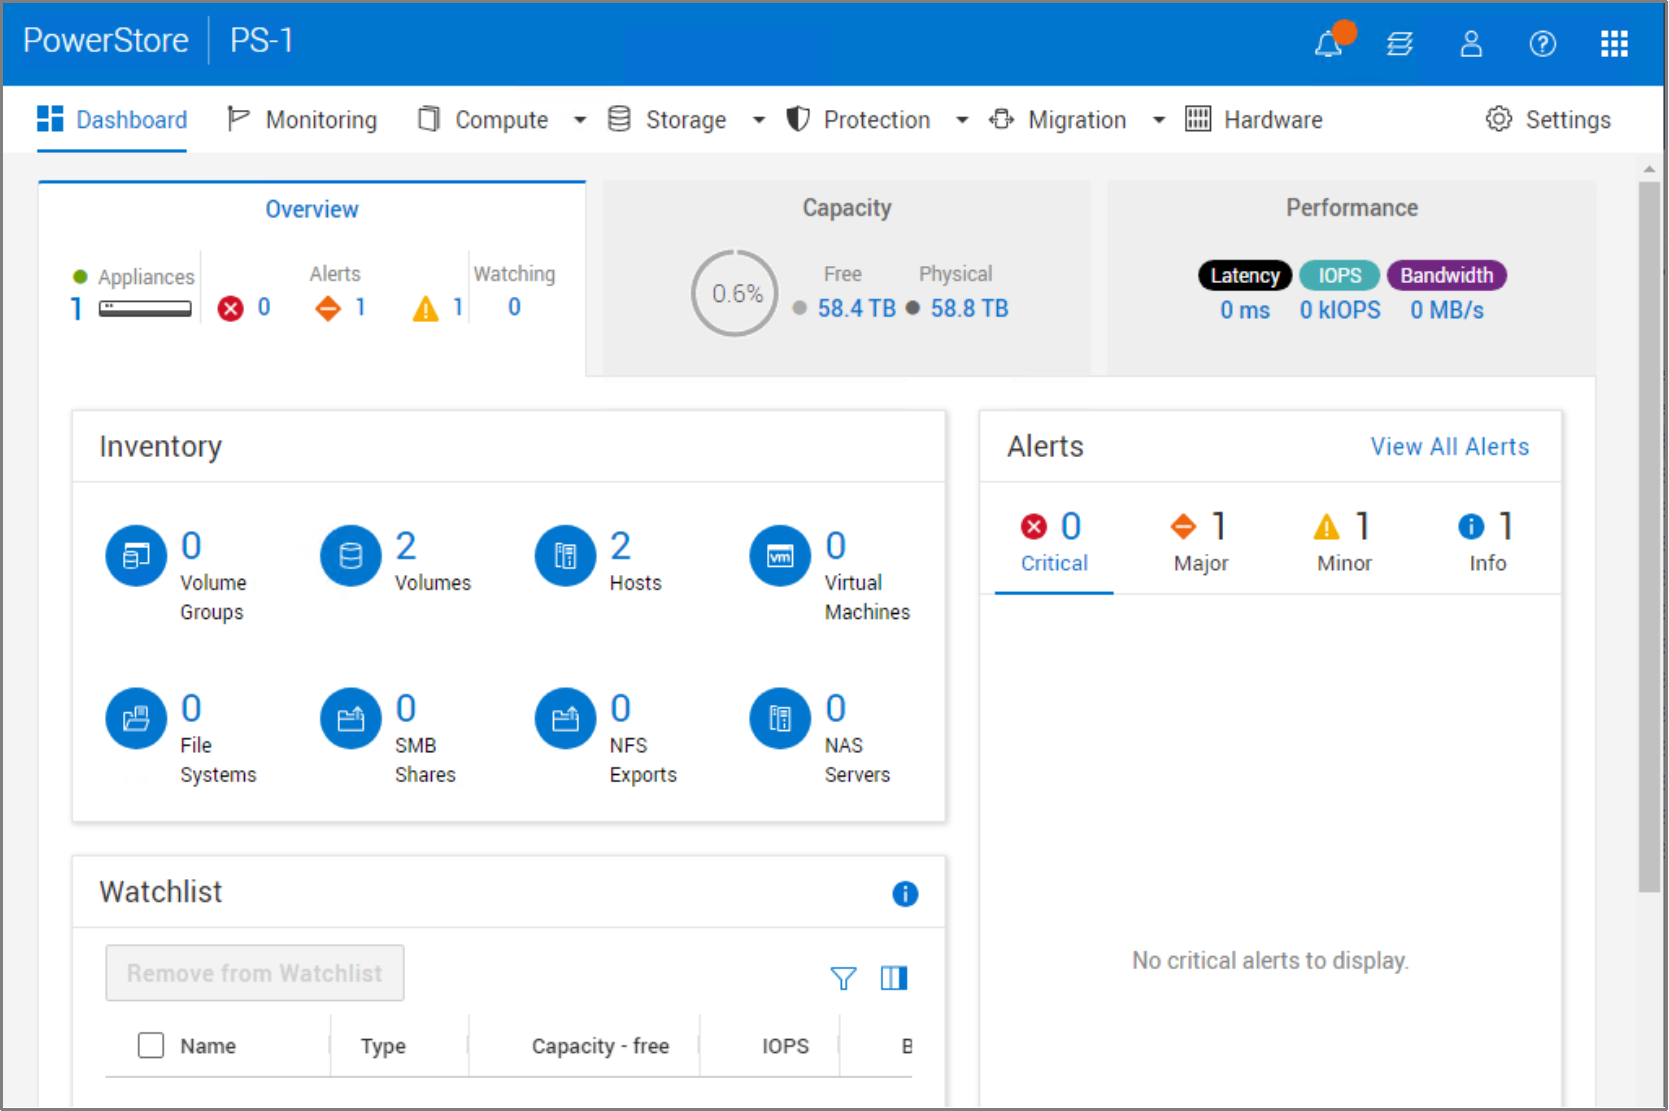The width and height of the screenshot is (1669, 1111).
Task: Click the Latency badge
Action: (x=1245, y=275)
